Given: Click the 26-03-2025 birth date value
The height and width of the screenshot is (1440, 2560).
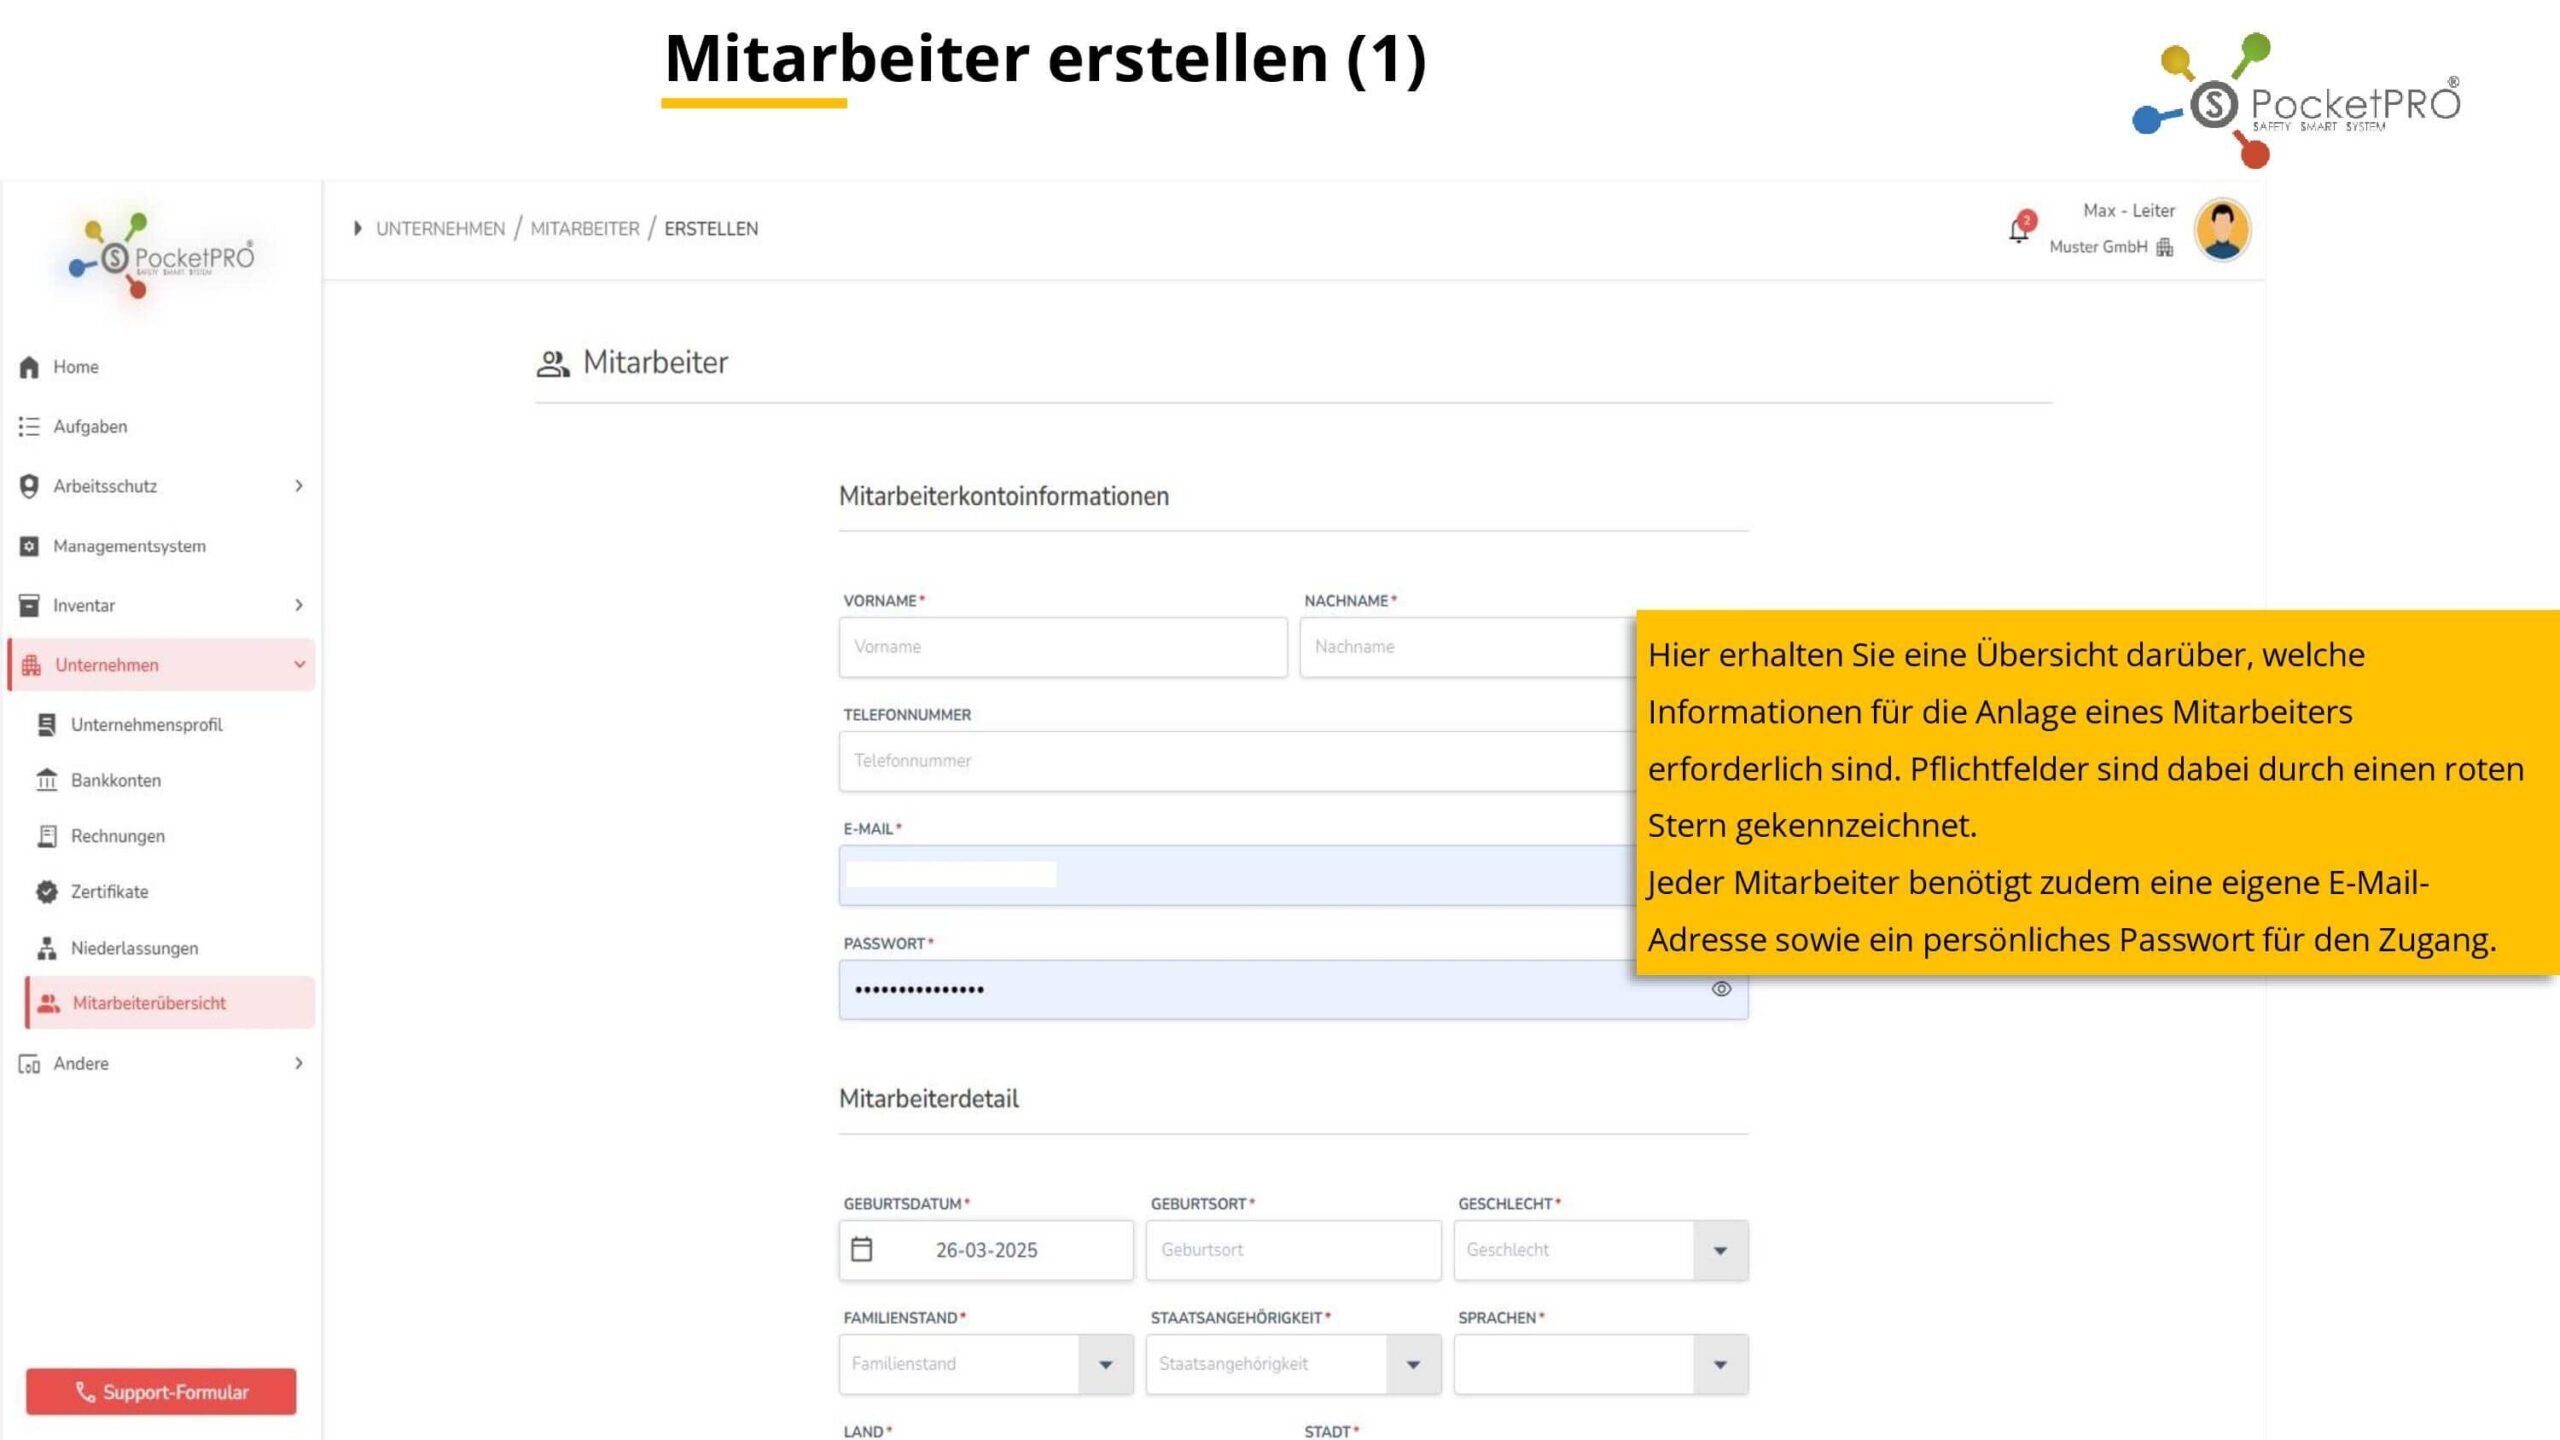Looking at the screenshot, I should (986, 1250).
